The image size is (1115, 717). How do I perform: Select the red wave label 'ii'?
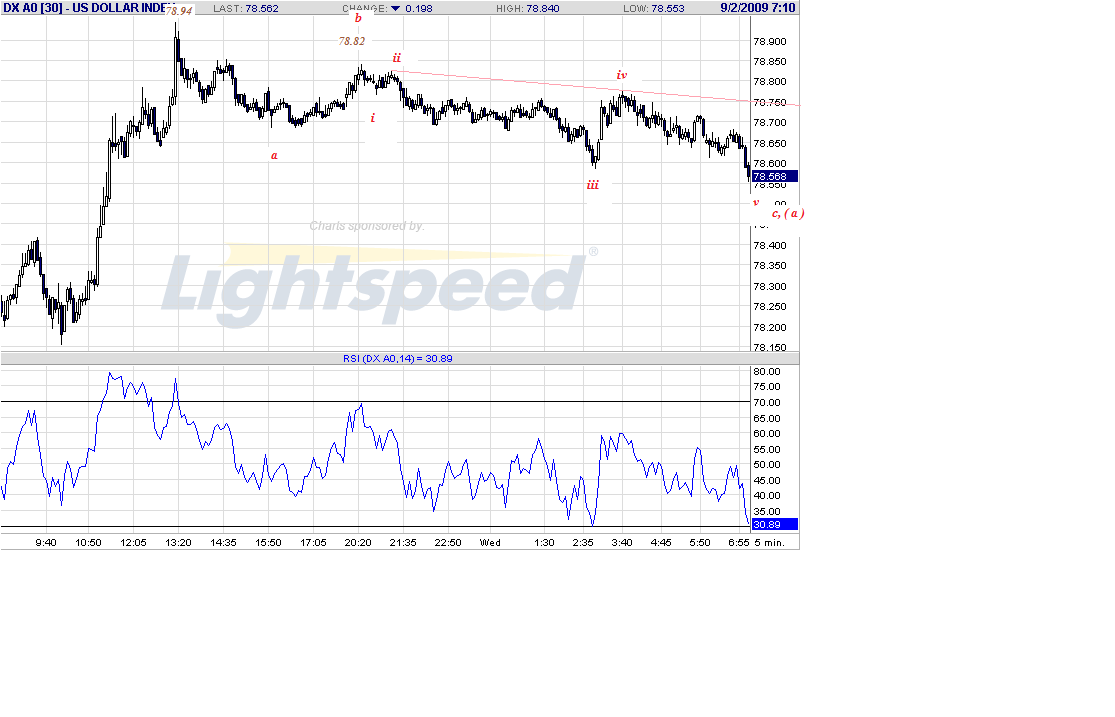(x=397, y=58)
